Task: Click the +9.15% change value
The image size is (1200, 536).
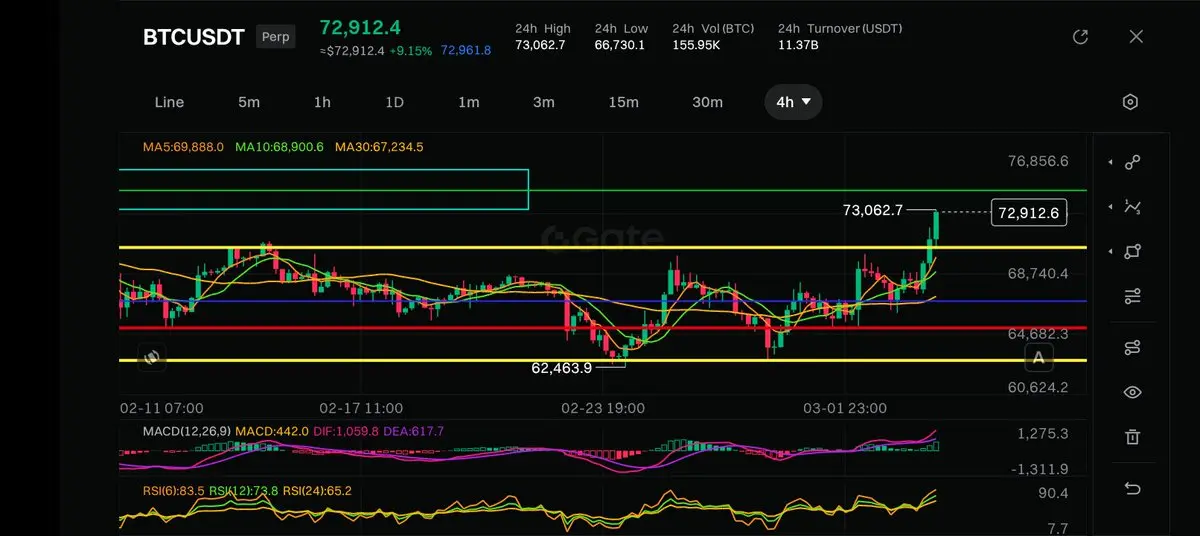Action: coord(411,50)
